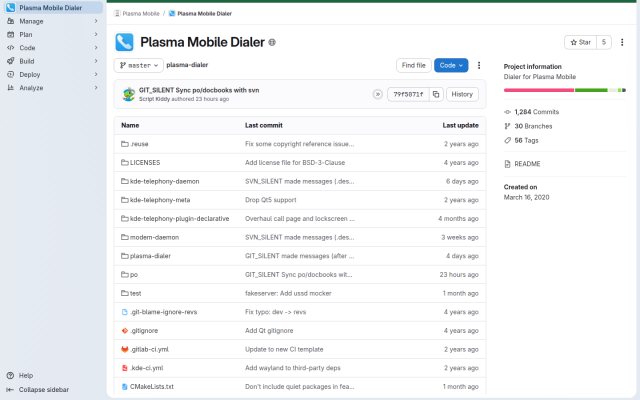Expand the Build sidebar section
This screenshot has height=400, width=640.
[x=53, y=61]
